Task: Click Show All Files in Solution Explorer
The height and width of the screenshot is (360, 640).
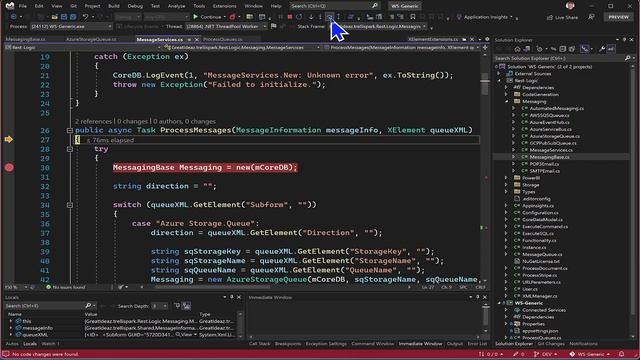Action: point(572,49)
